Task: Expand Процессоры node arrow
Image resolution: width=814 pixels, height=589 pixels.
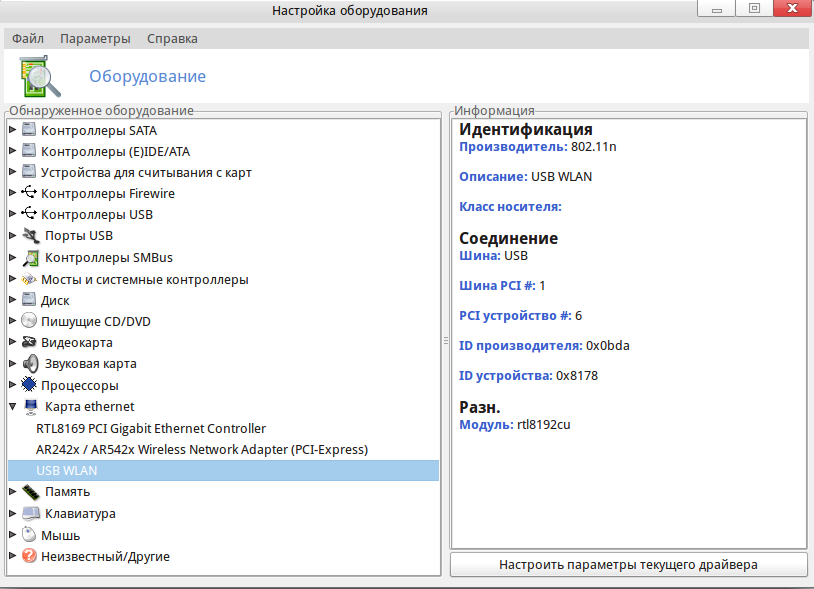Action: (x=12, y=385)
